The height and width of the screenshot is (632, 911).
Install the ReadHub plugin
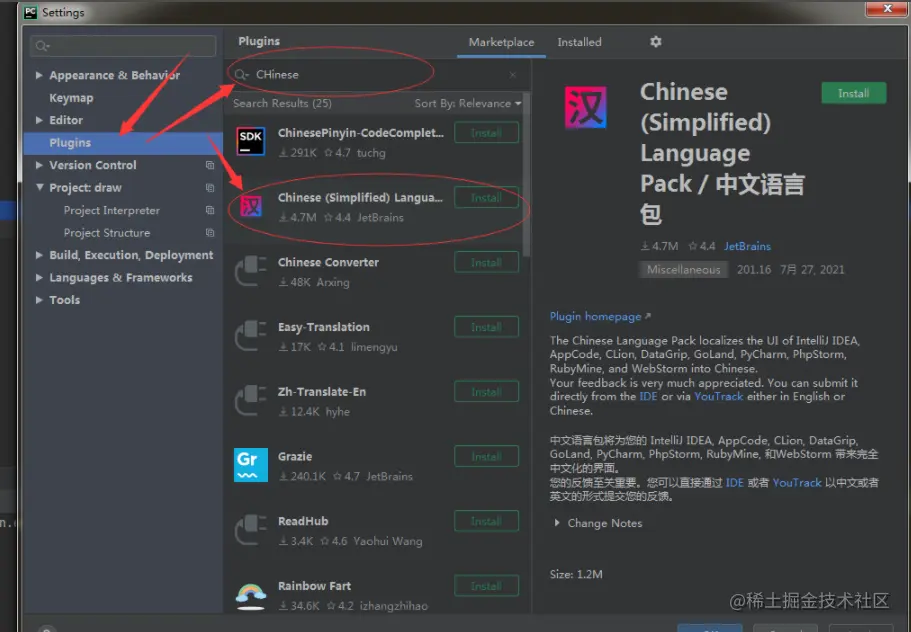(486, 522)
